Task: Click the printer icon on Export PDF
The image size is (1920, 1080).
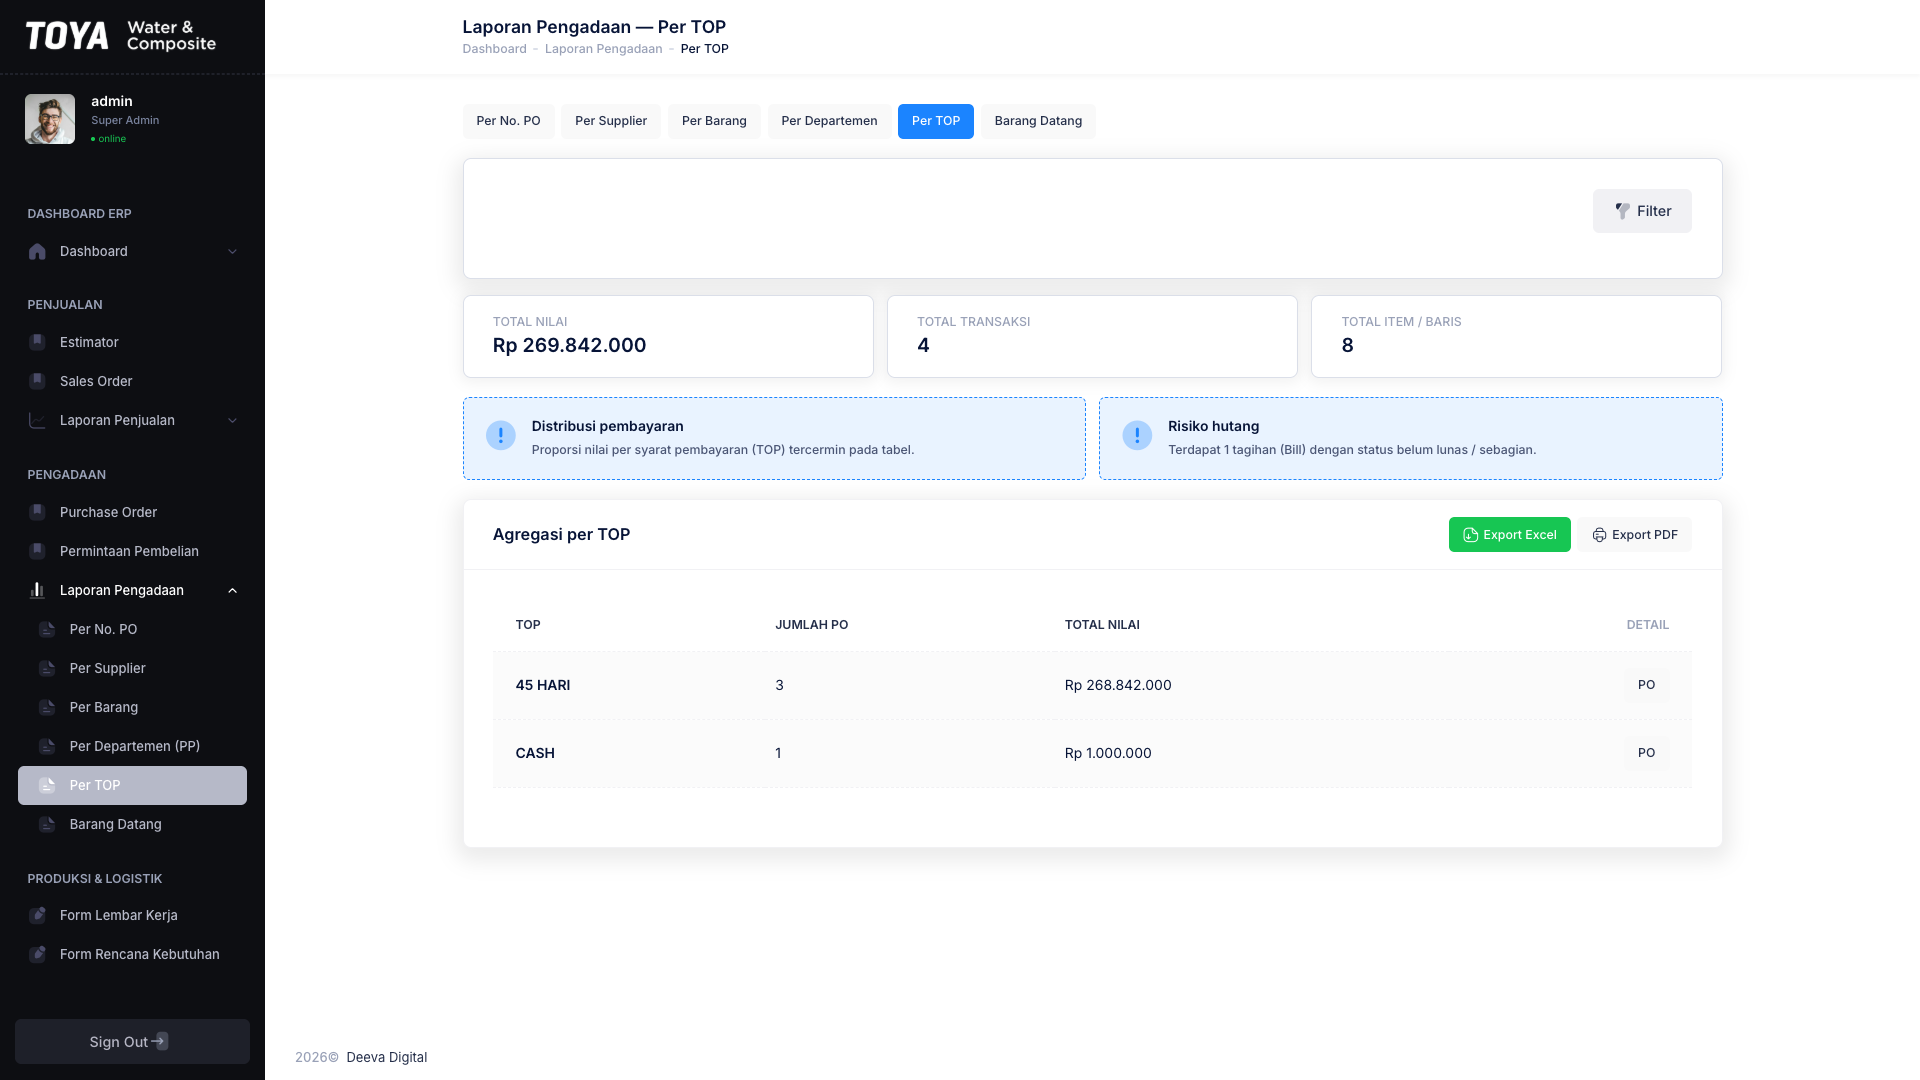Action: click(1599, 535)
